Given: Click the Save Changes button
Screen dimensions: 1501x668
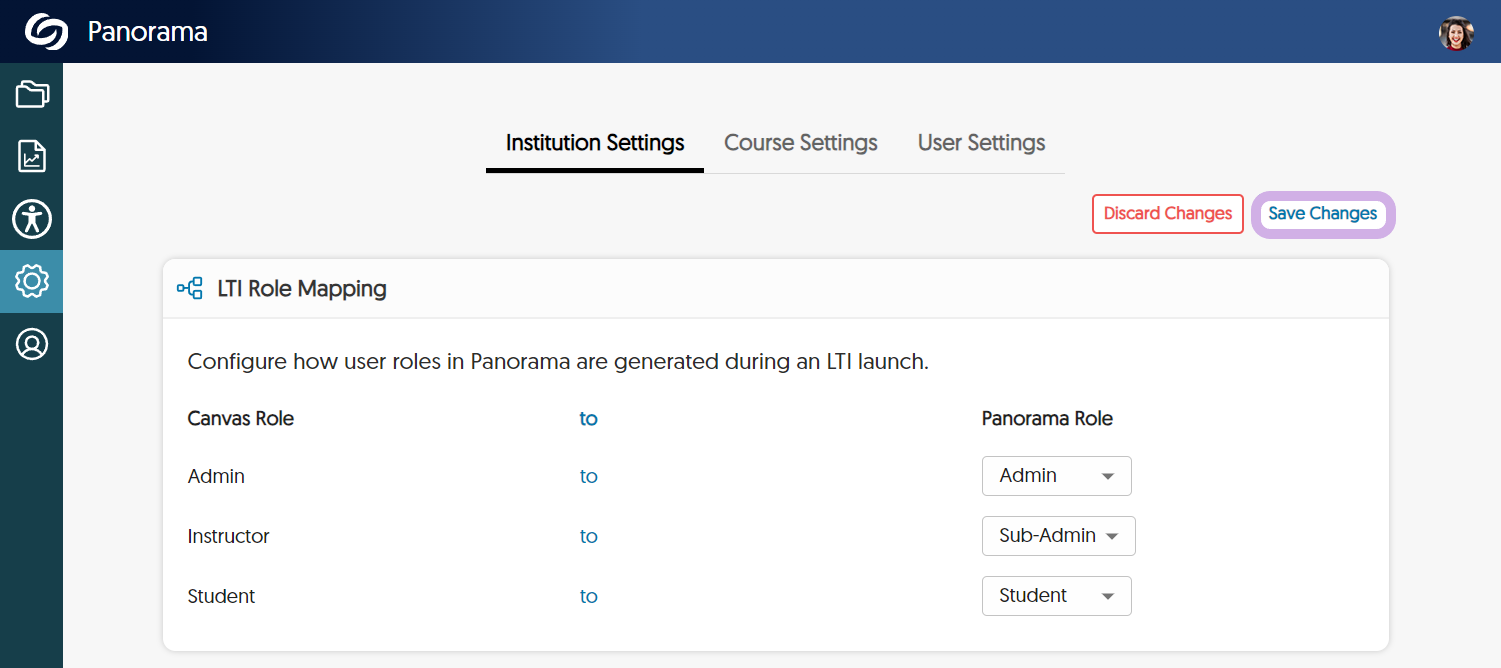Looking at the screenshot, I should 1323,214.
